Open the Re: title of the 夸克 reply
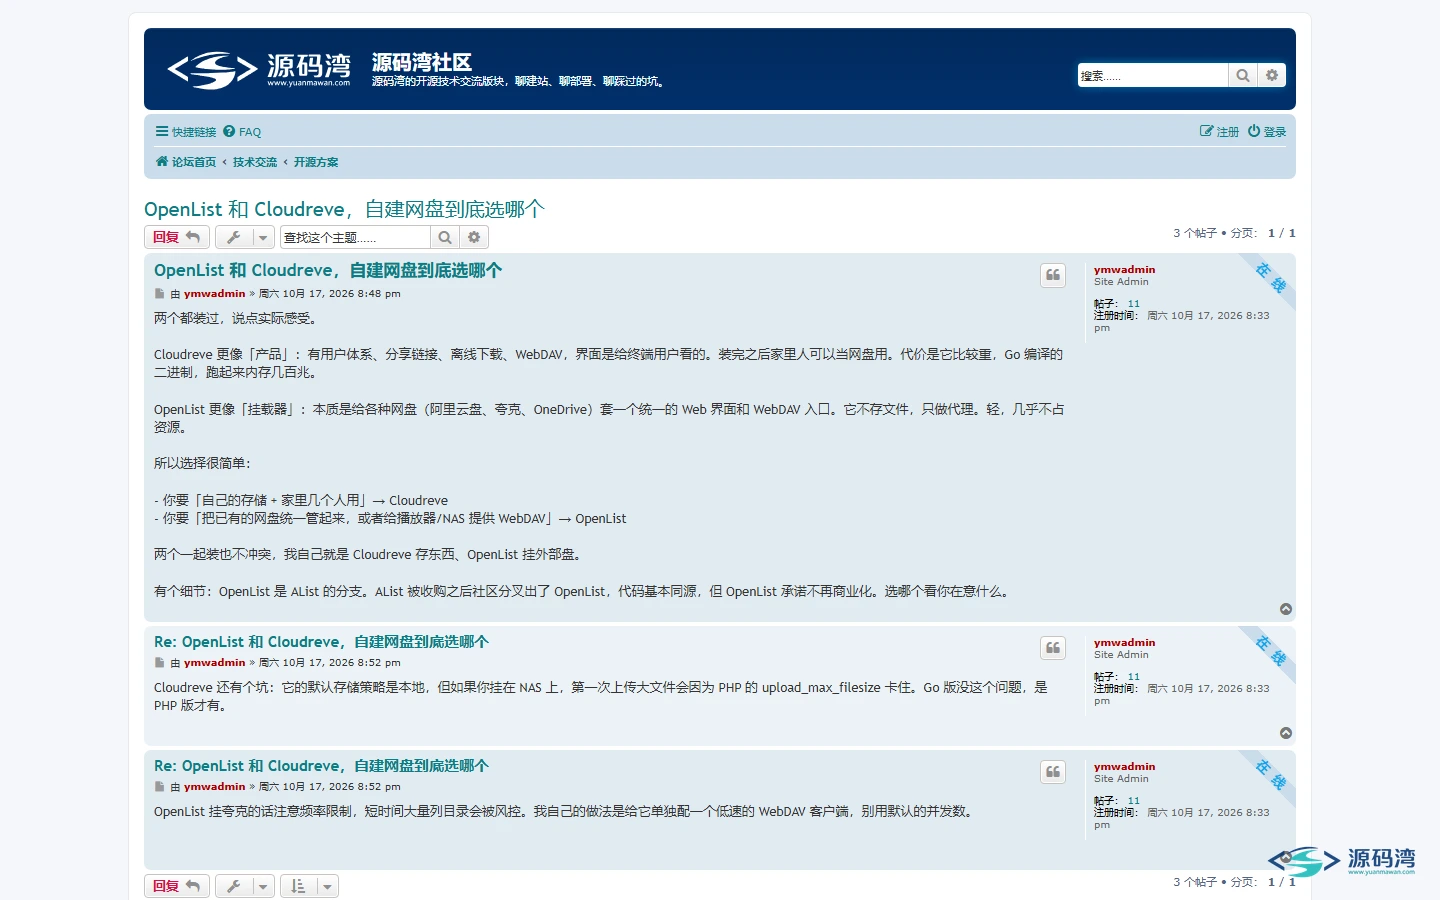The width and height of the screenshot is (1440, 900). coord(321,766)
